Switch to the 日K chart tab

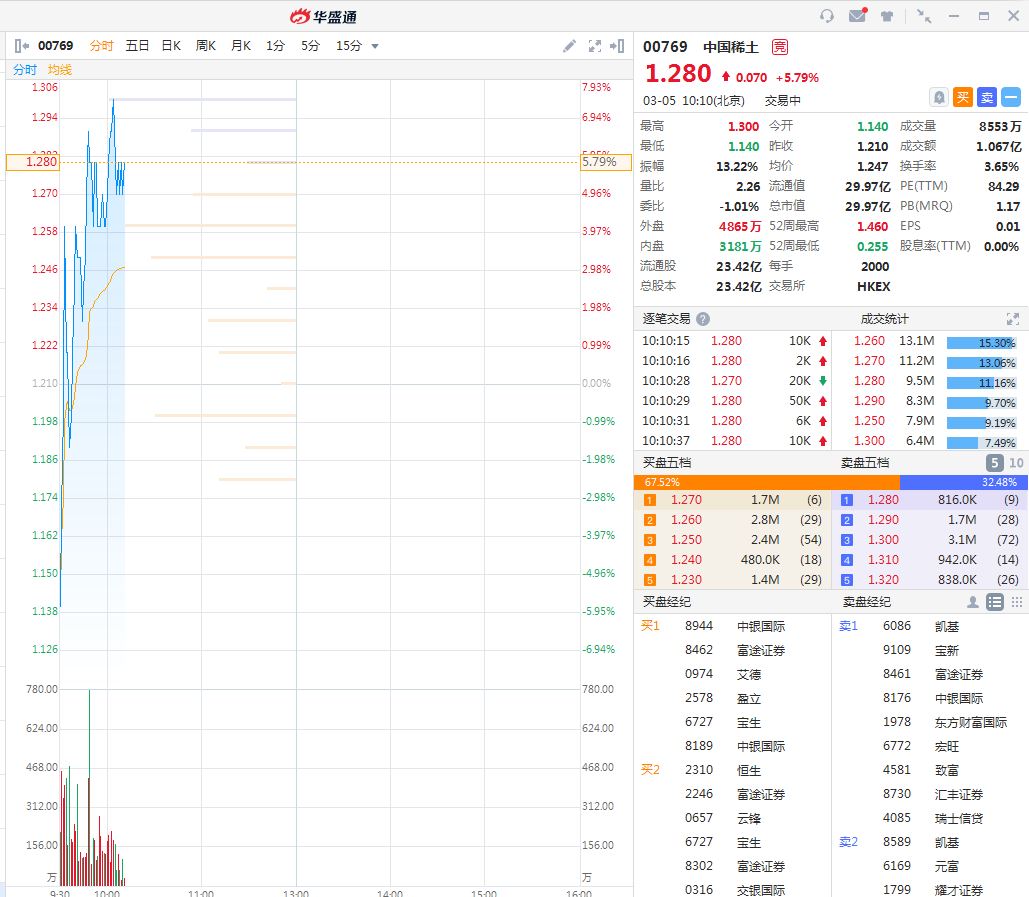pyautogui.click(x=171, y=46)
